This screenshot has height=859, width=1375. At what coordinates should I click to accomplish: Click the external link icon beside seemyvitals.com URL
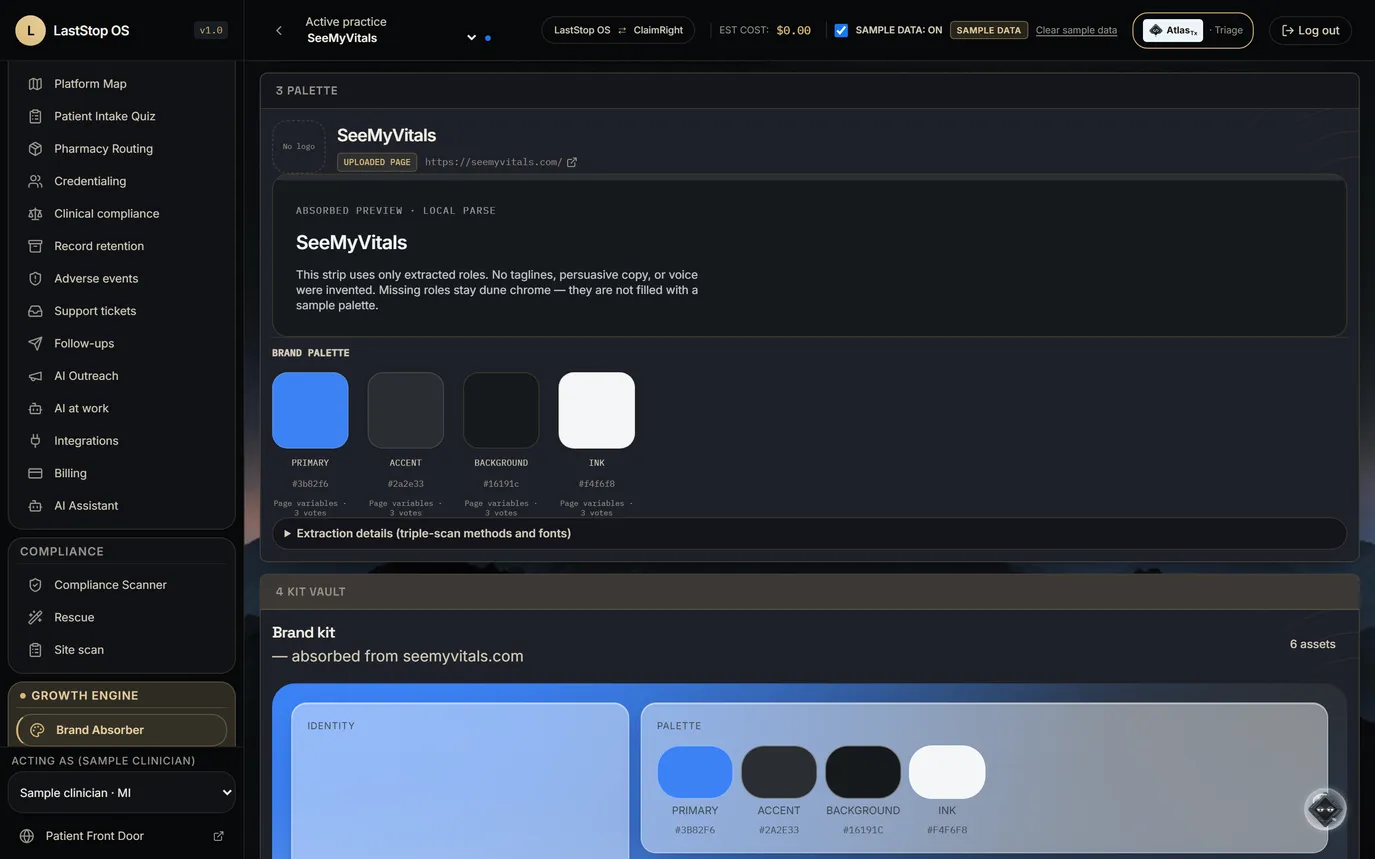[x=572, y=162]
